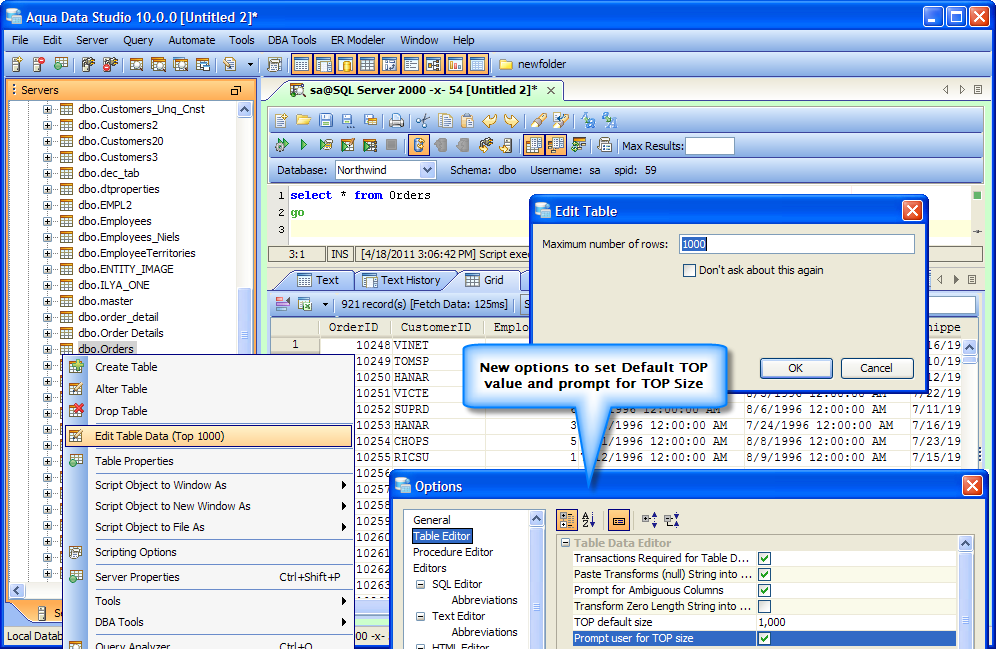The image size is (996, 649).
Task: Enable Transform Zero Length String option
Action: click(x=765, y=606)
